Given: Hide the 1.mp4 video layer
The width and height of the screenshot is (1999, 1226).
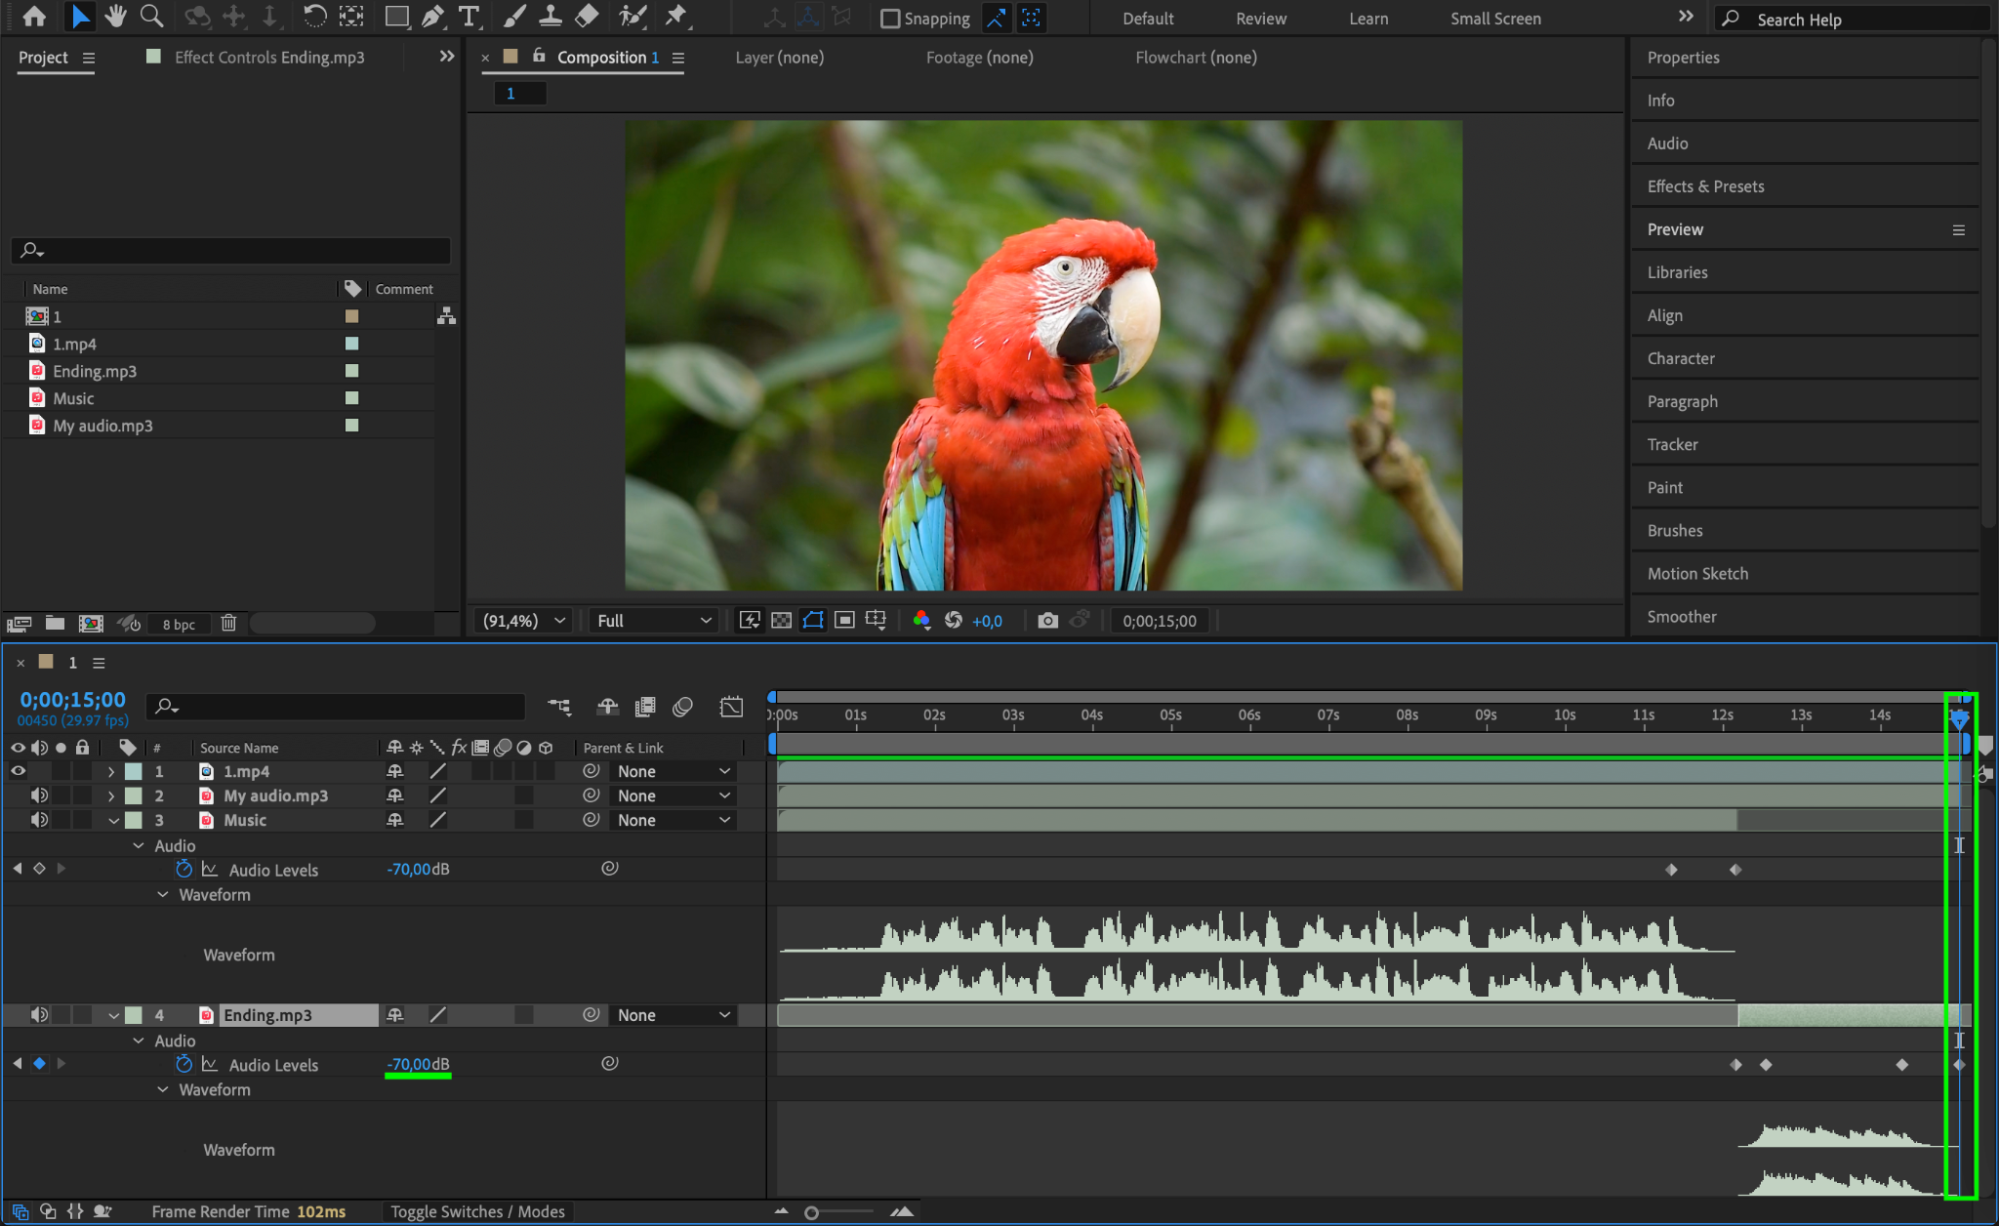Looking at the screenshot, I should (x=18, y=771).
